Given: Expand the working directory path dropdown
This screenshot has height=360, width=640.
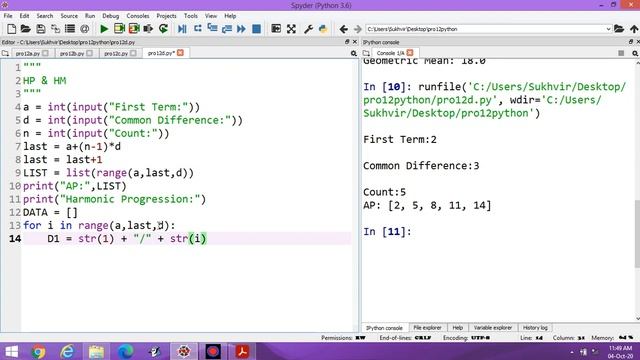Looking at the screenshot, I should (x=608, y=29).
